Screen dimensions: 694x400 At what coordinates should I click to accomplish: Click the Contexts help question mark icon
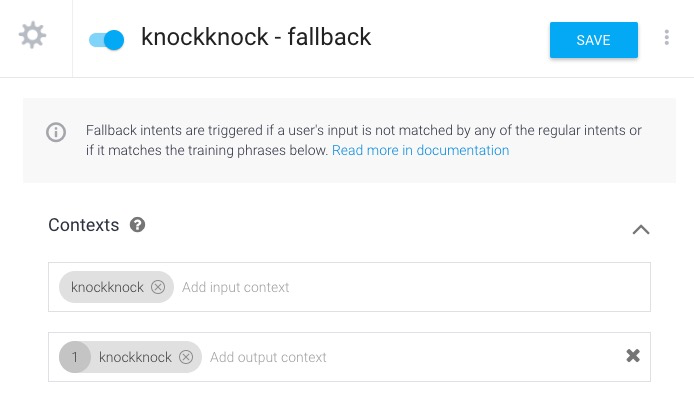pos(138,225)
